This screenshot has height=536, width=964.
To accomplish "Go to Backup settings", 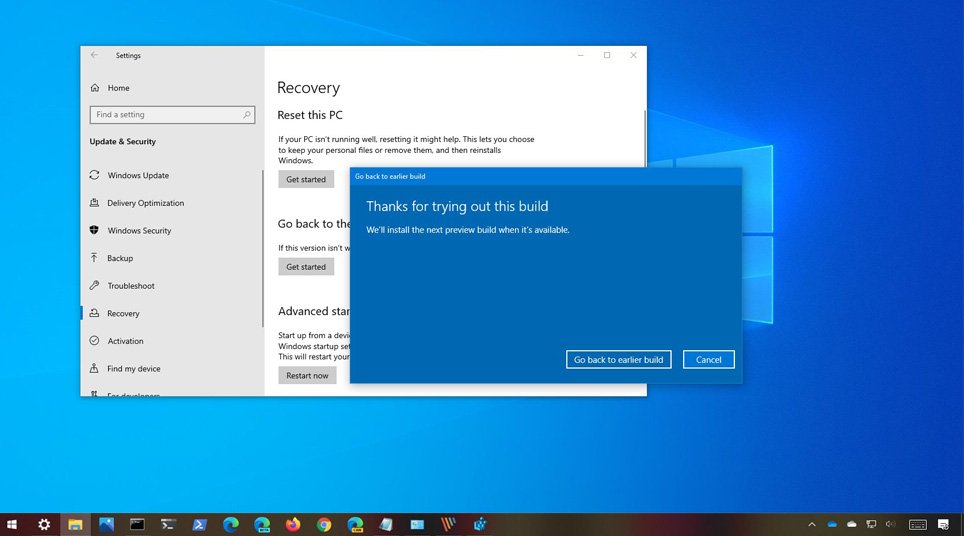I will pos(120,258).
